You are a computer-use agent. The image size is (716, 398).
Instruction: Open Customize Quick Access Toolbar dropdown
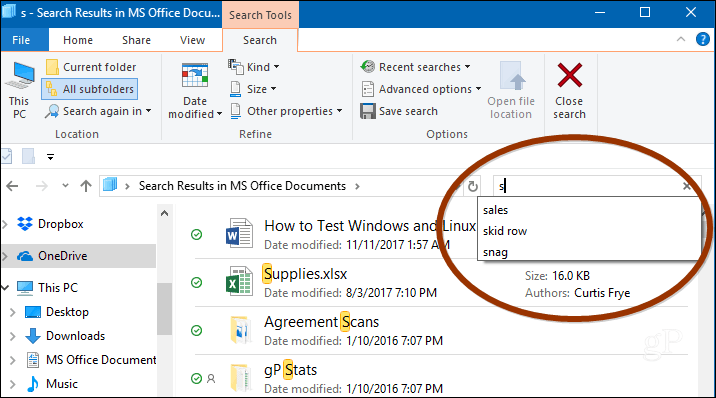pyautogui.click(x=50, y=157)
